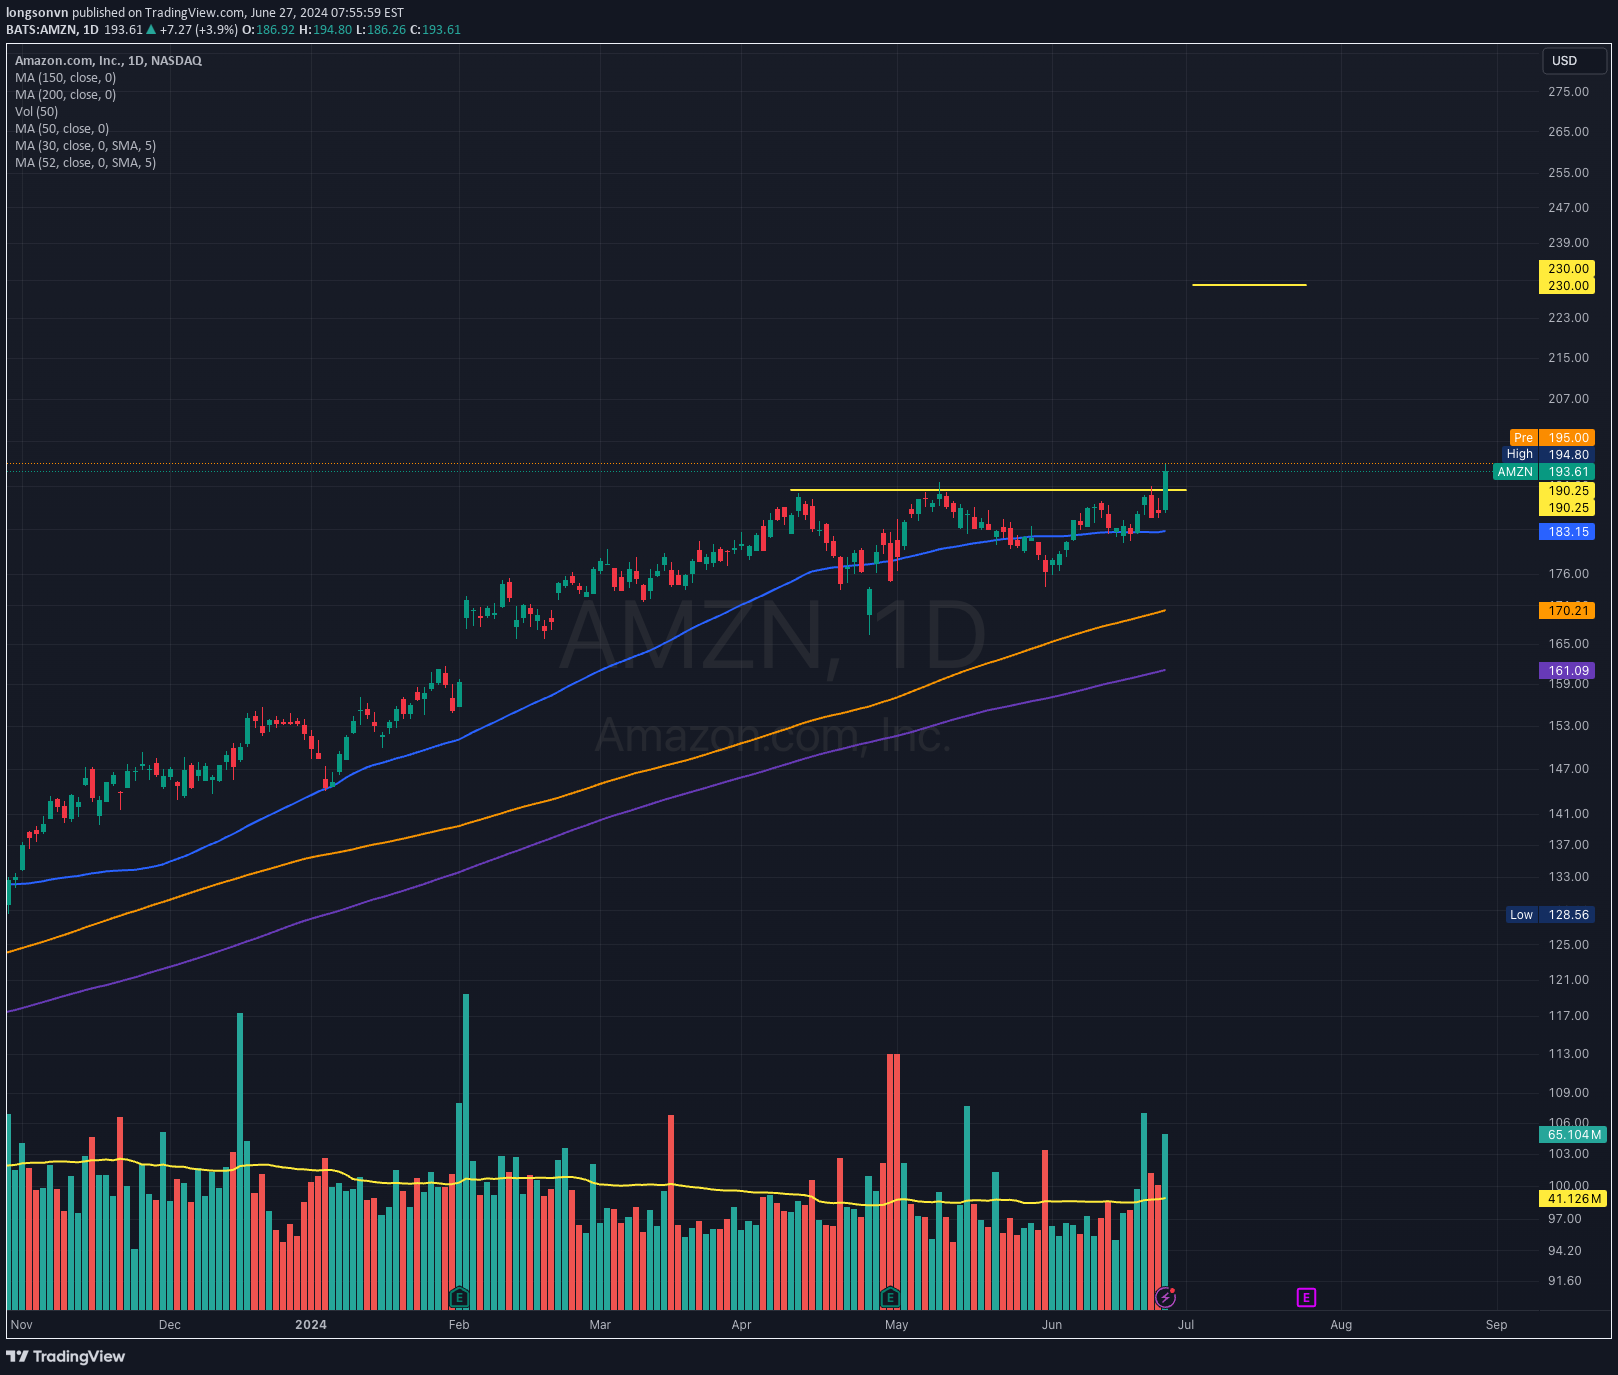
Task: Click the February earnings E marker
Action: tap(459, 1297)
